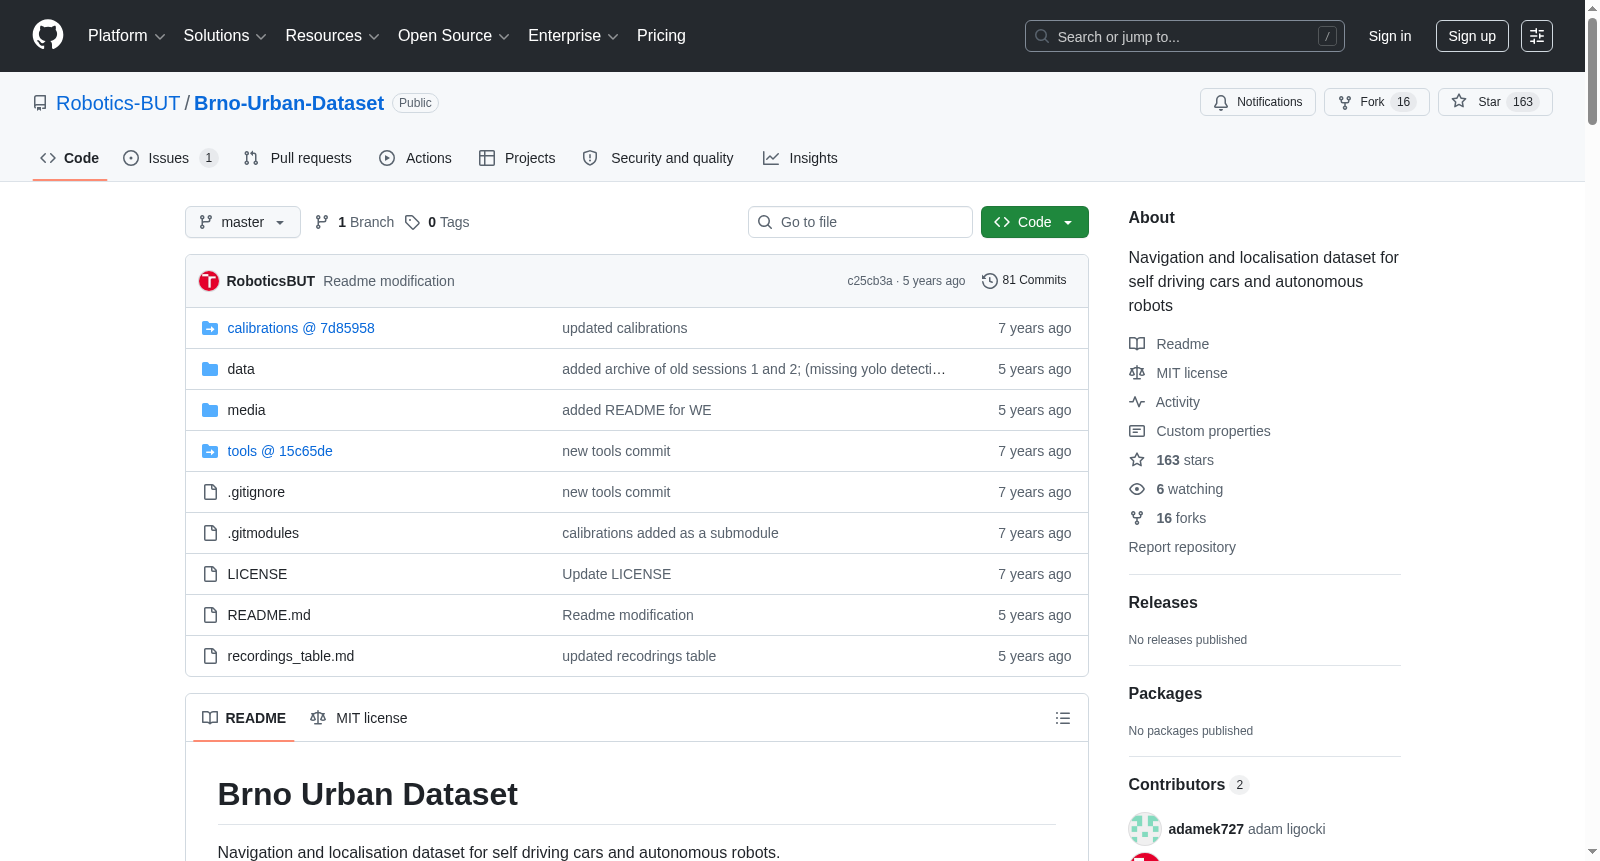
Task: Click the file icon beside LICENSE
Action: [x=210, y=574]
